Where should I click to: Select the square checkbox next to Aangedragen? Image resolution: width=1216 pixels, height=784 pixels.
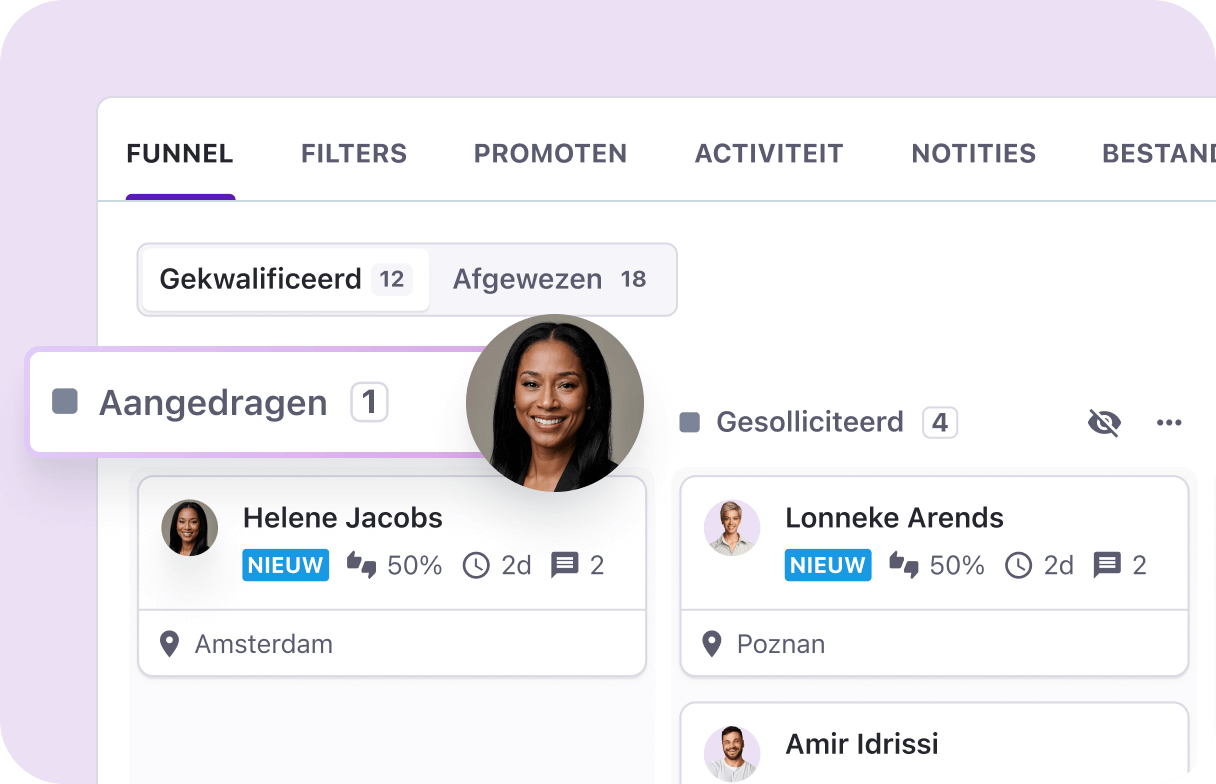tap(63, 401)
